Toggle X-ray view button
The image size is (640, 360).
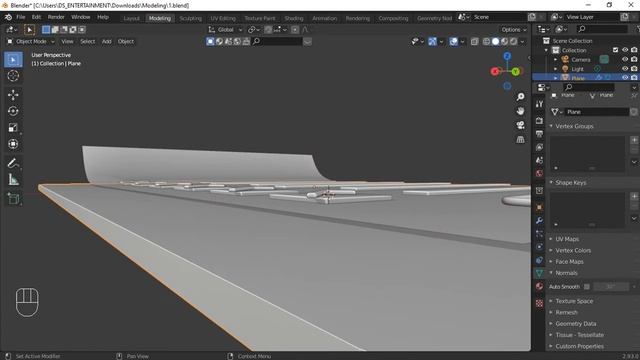(x=474, y=41)
